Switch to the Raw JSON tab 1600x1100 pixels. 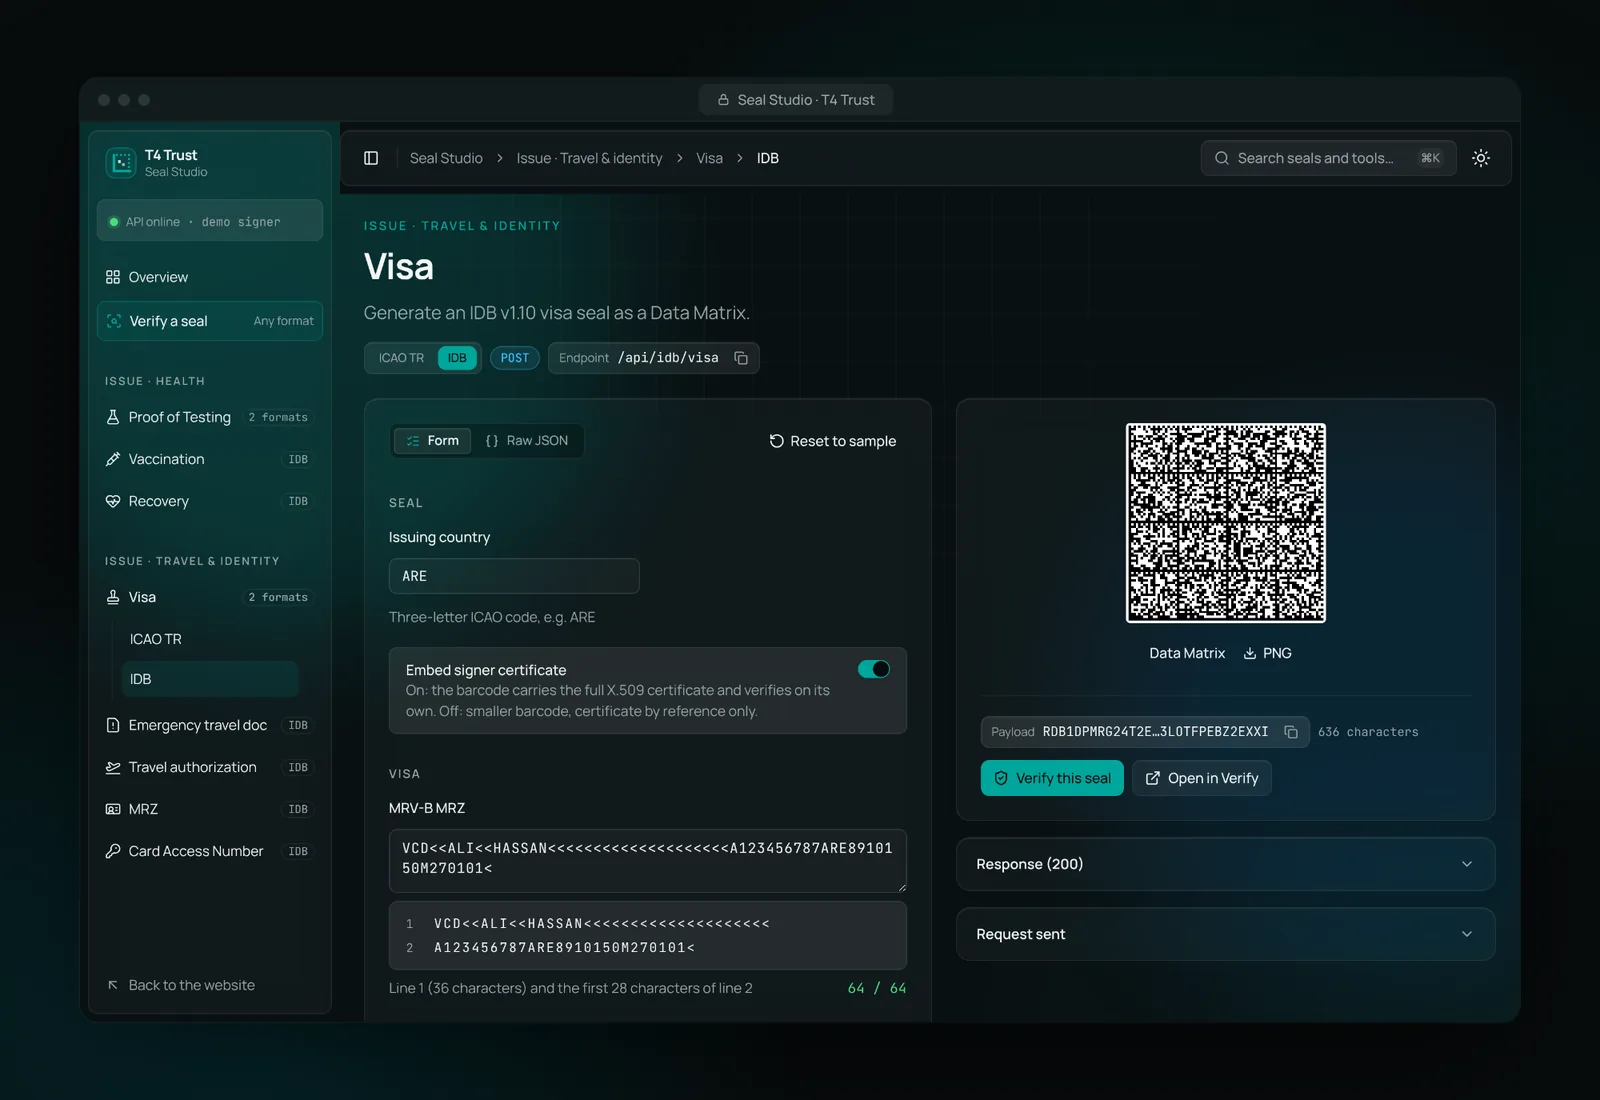pos(527,441)
